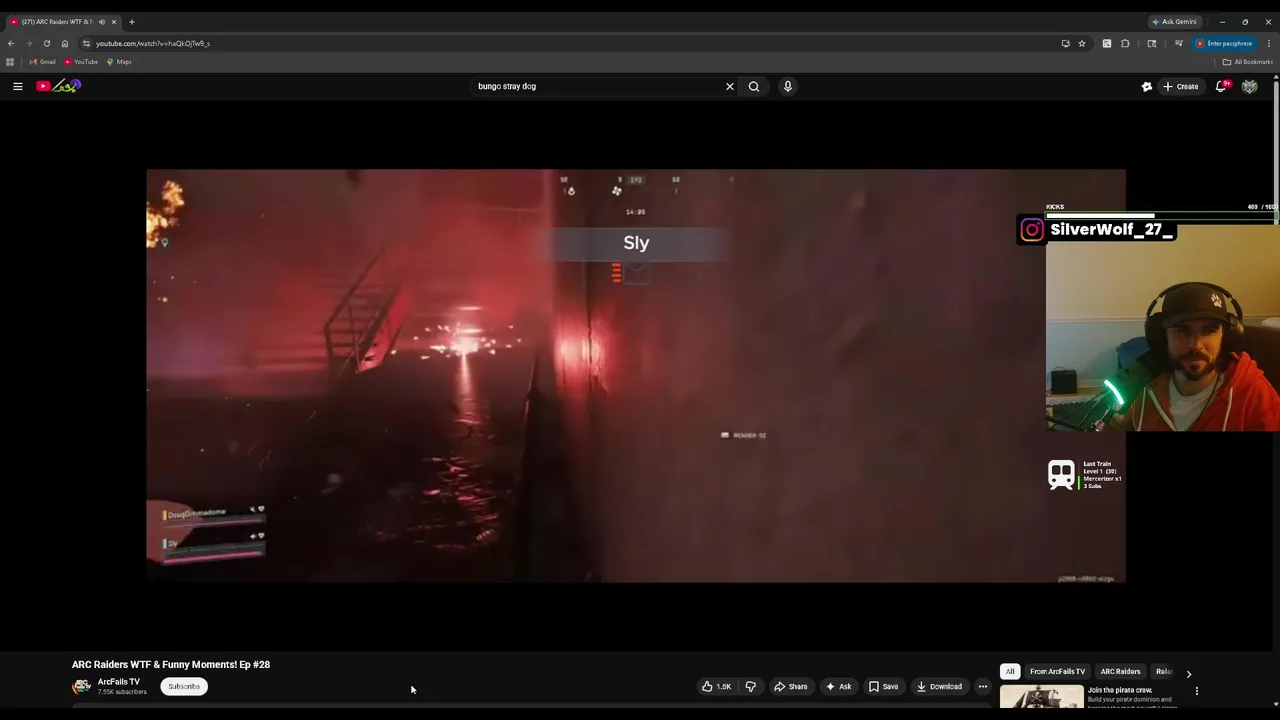1280x720 pixels.
Task: Open browser home page
Action: click(65, 43)
